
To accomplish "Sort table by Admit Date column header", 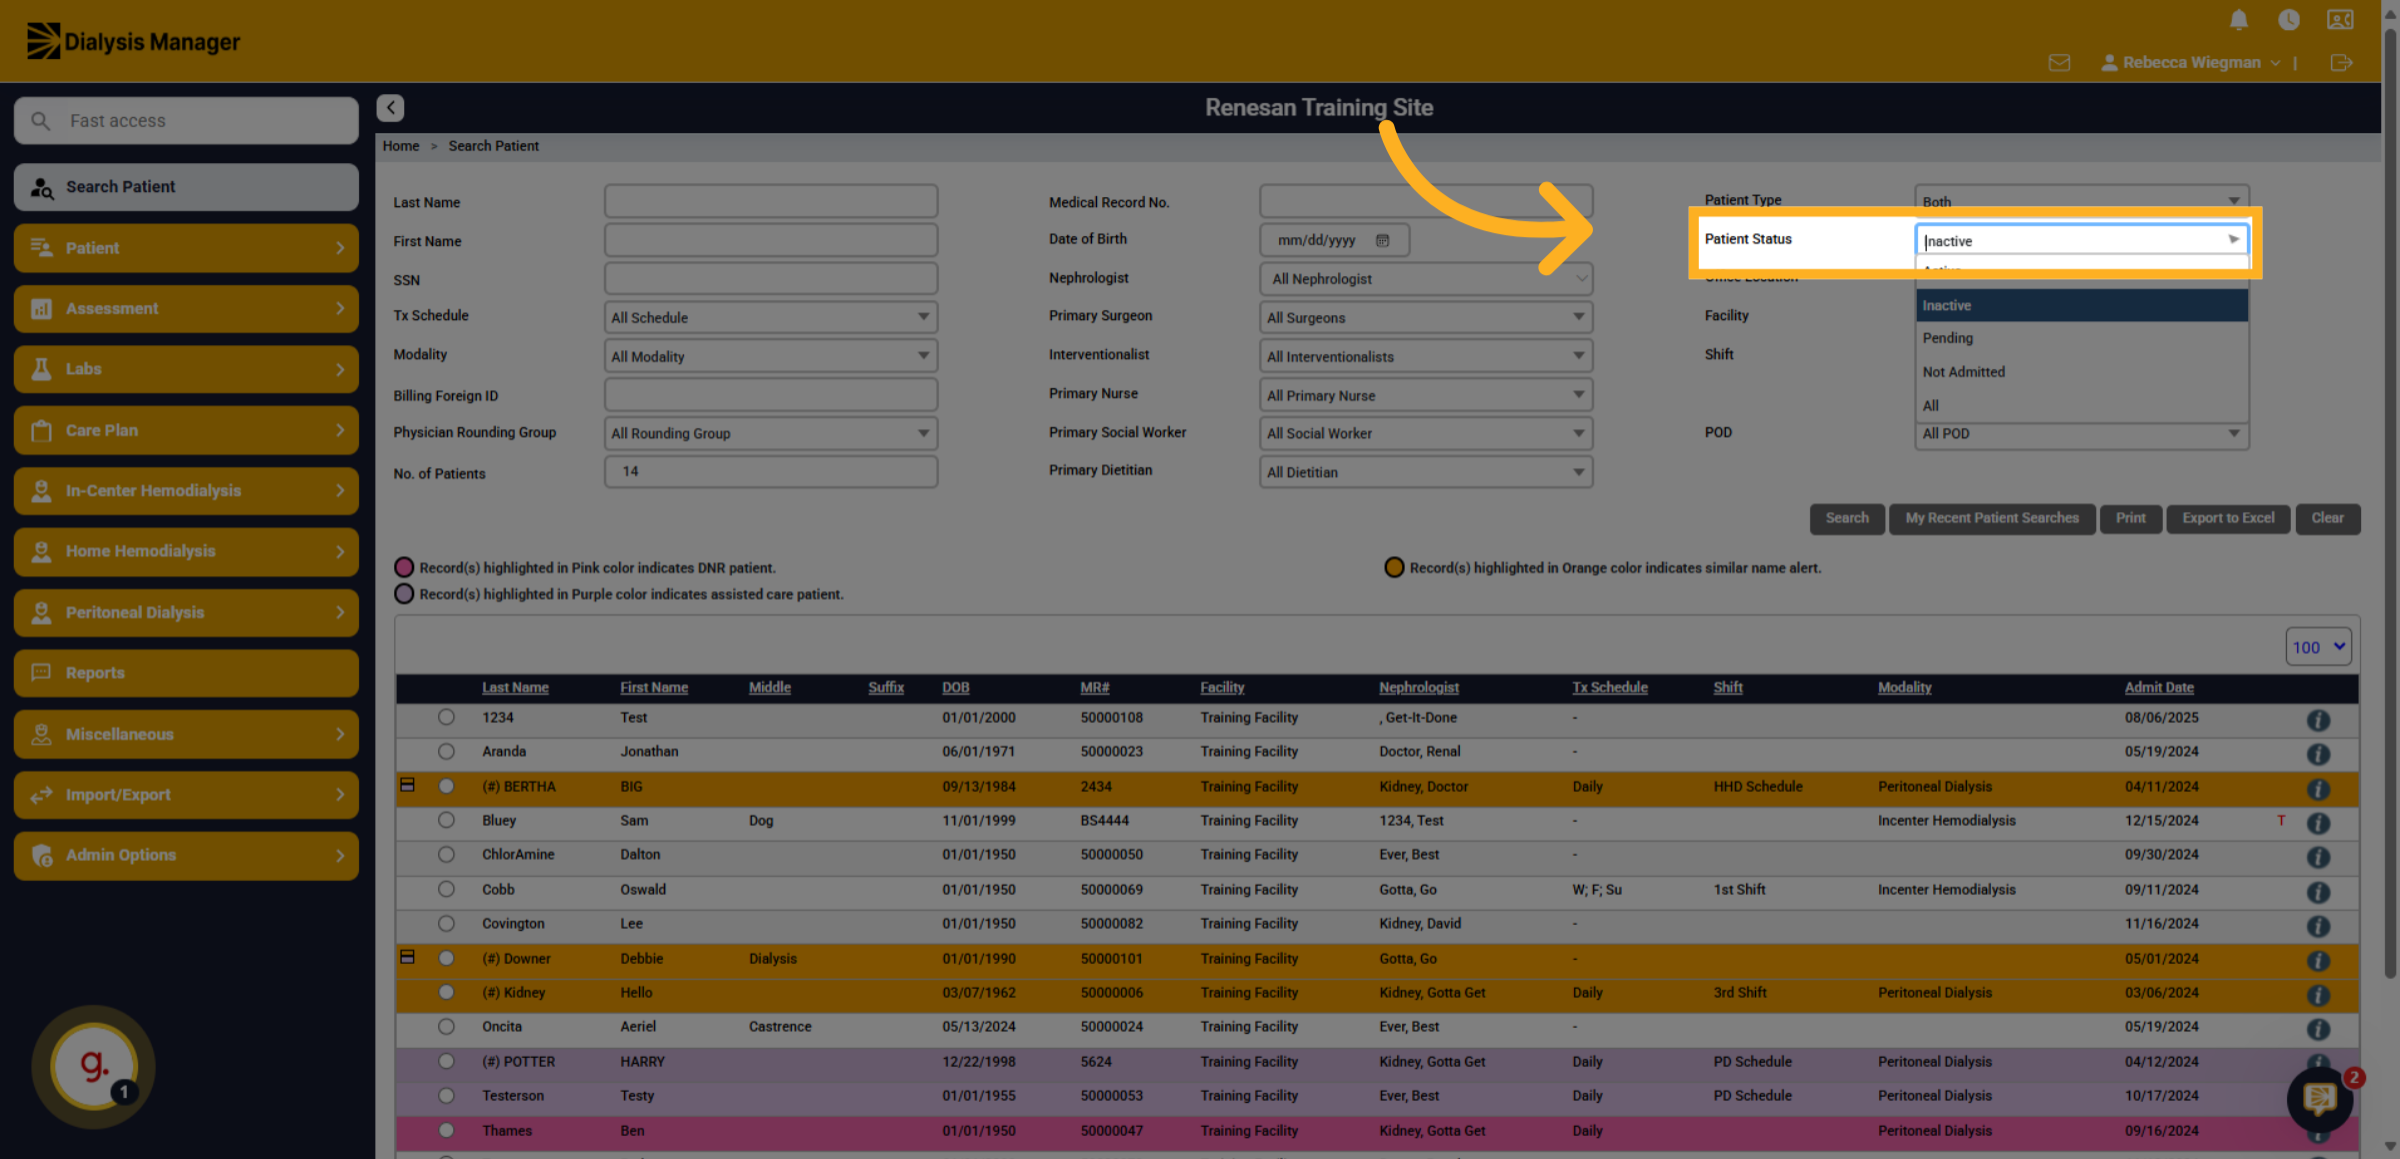I will pyautogui.click(x=2158, y=687).
